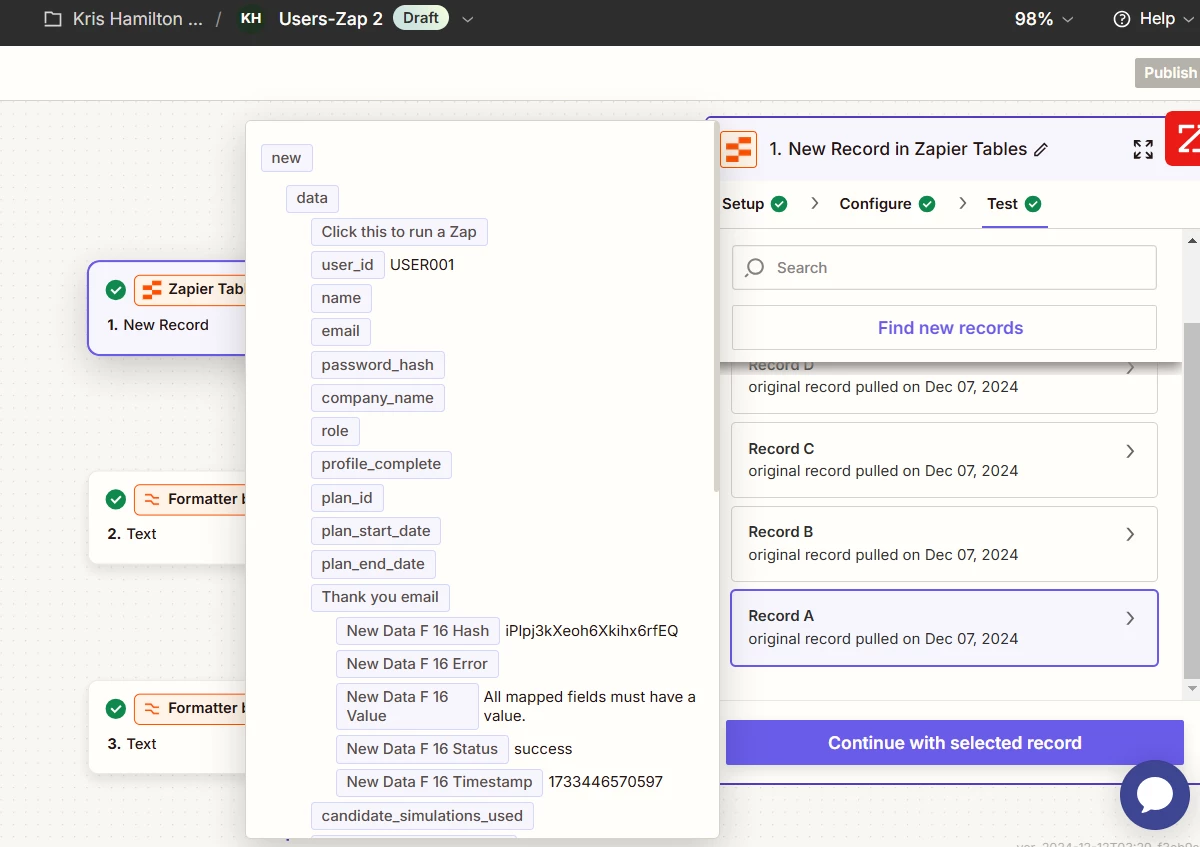Select New Data F 16 Status field
1200x847 pixels.
point(422,749)
